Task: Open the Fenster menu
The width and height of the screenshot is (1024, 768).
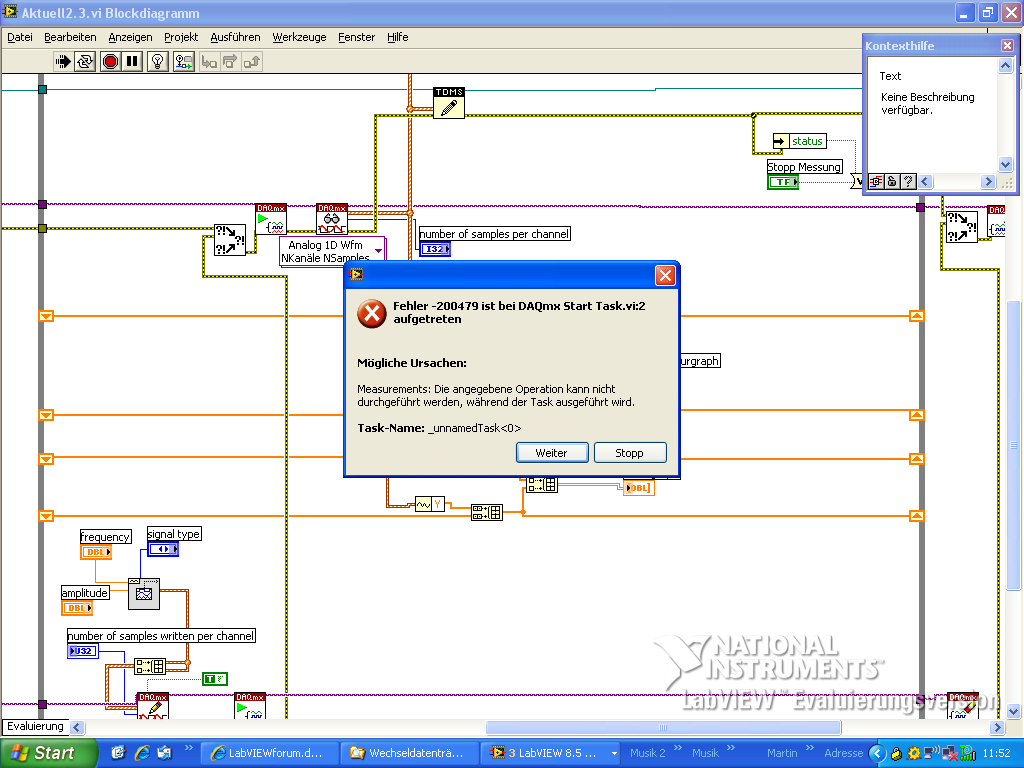Action: [357, 37]
